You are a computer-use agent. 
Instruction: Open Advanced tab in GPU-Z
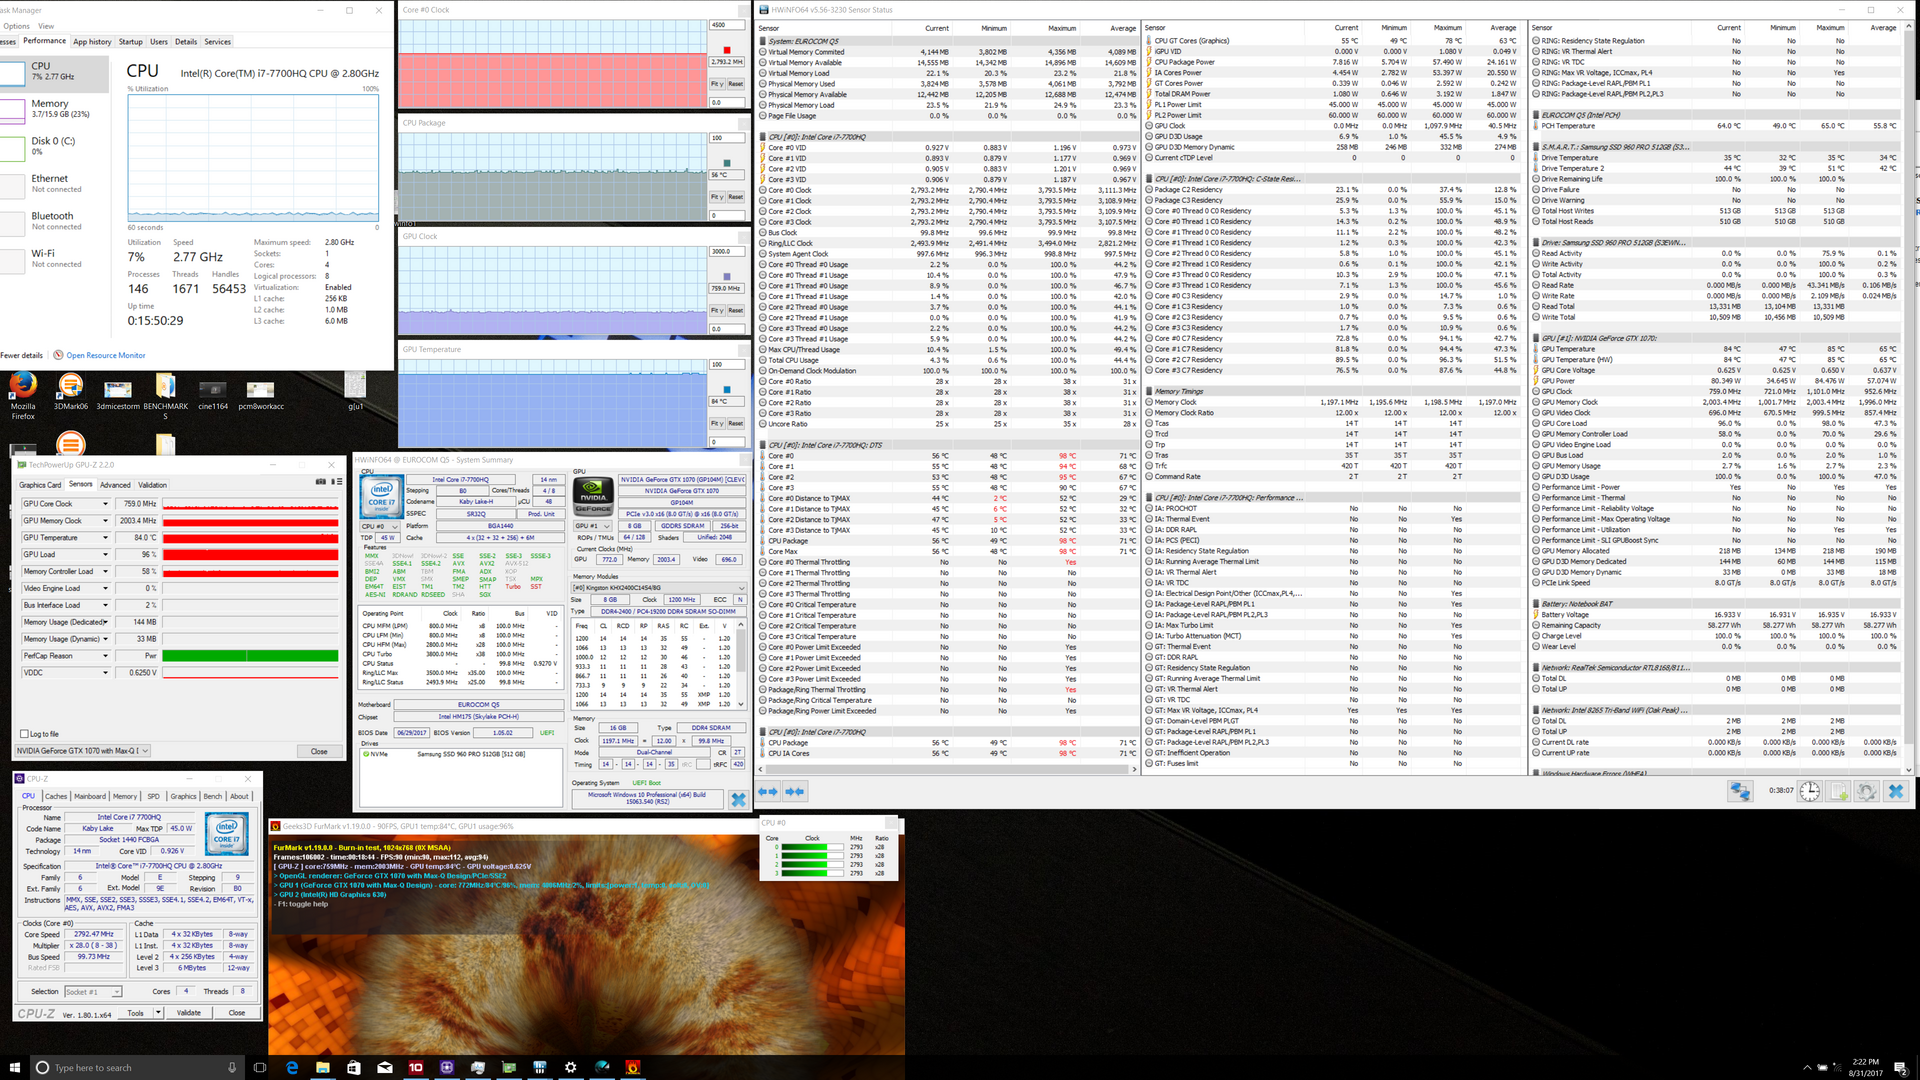coord(115,485)
